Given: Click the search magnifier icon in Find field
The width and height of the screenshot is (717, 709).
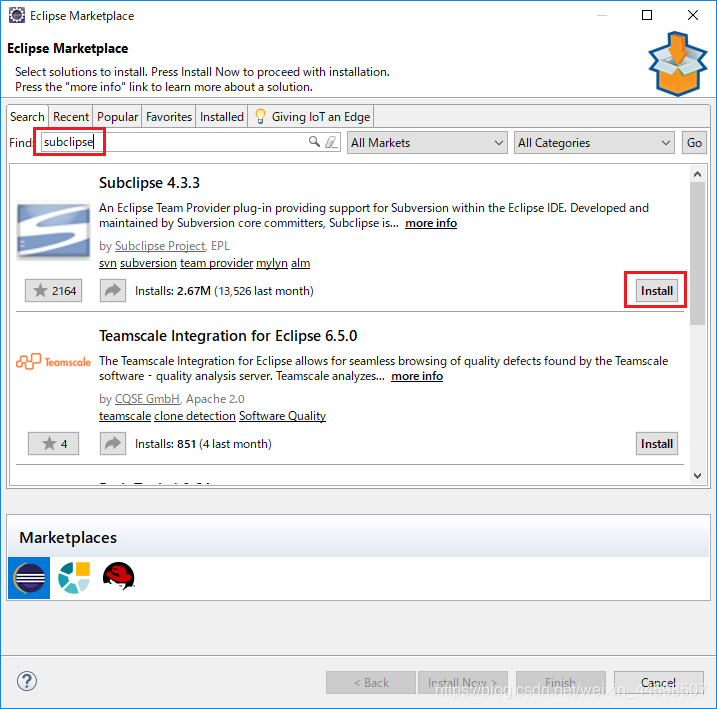Looking at the screenshot, I should (x=314, y=142).
